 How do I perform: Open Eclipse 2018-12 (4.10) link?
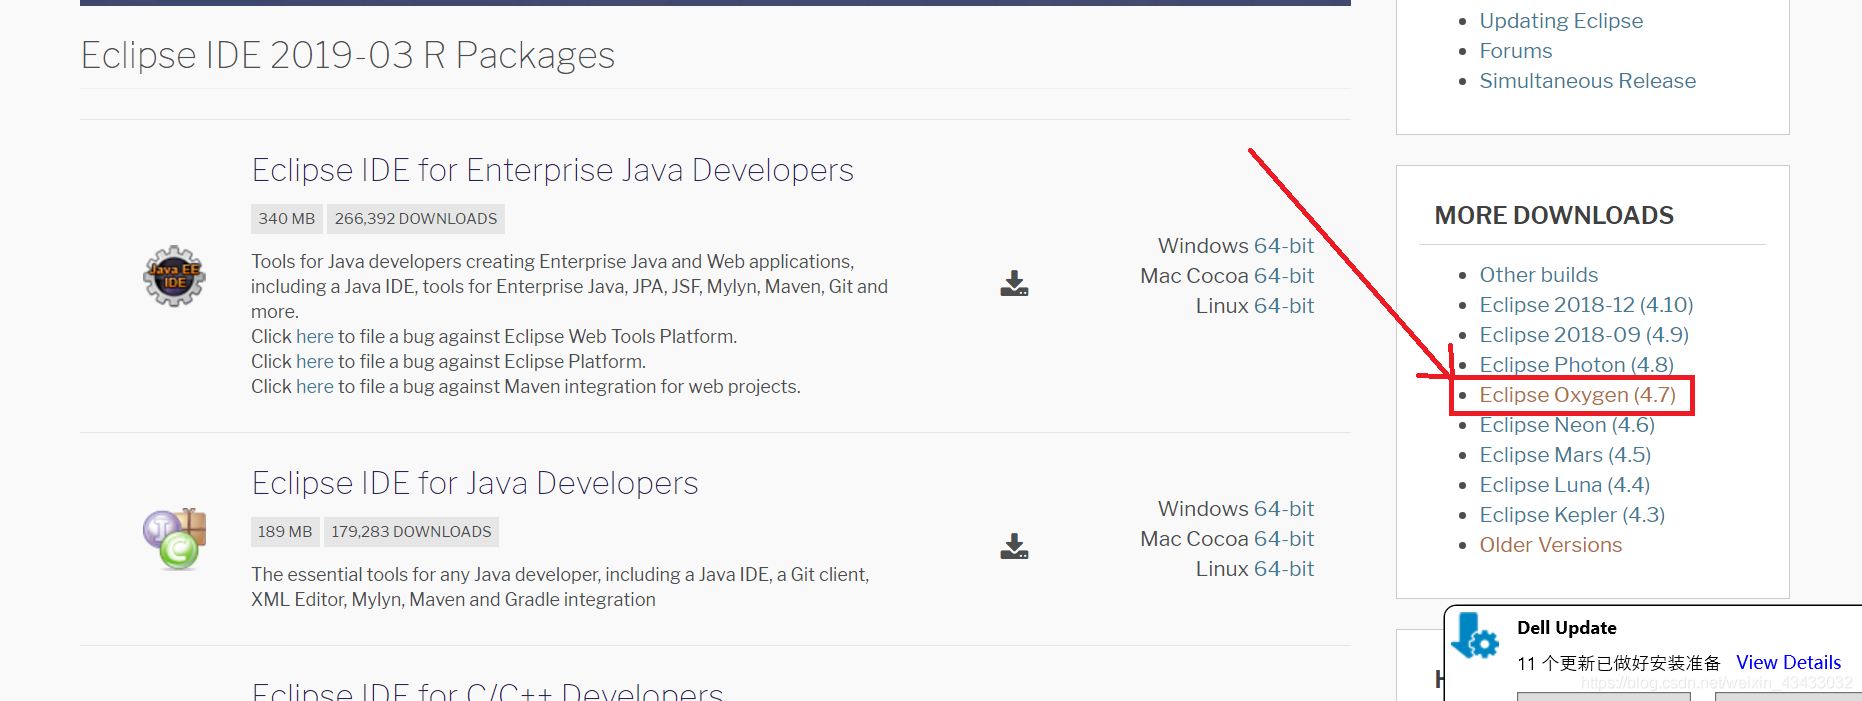[1587, 305]
